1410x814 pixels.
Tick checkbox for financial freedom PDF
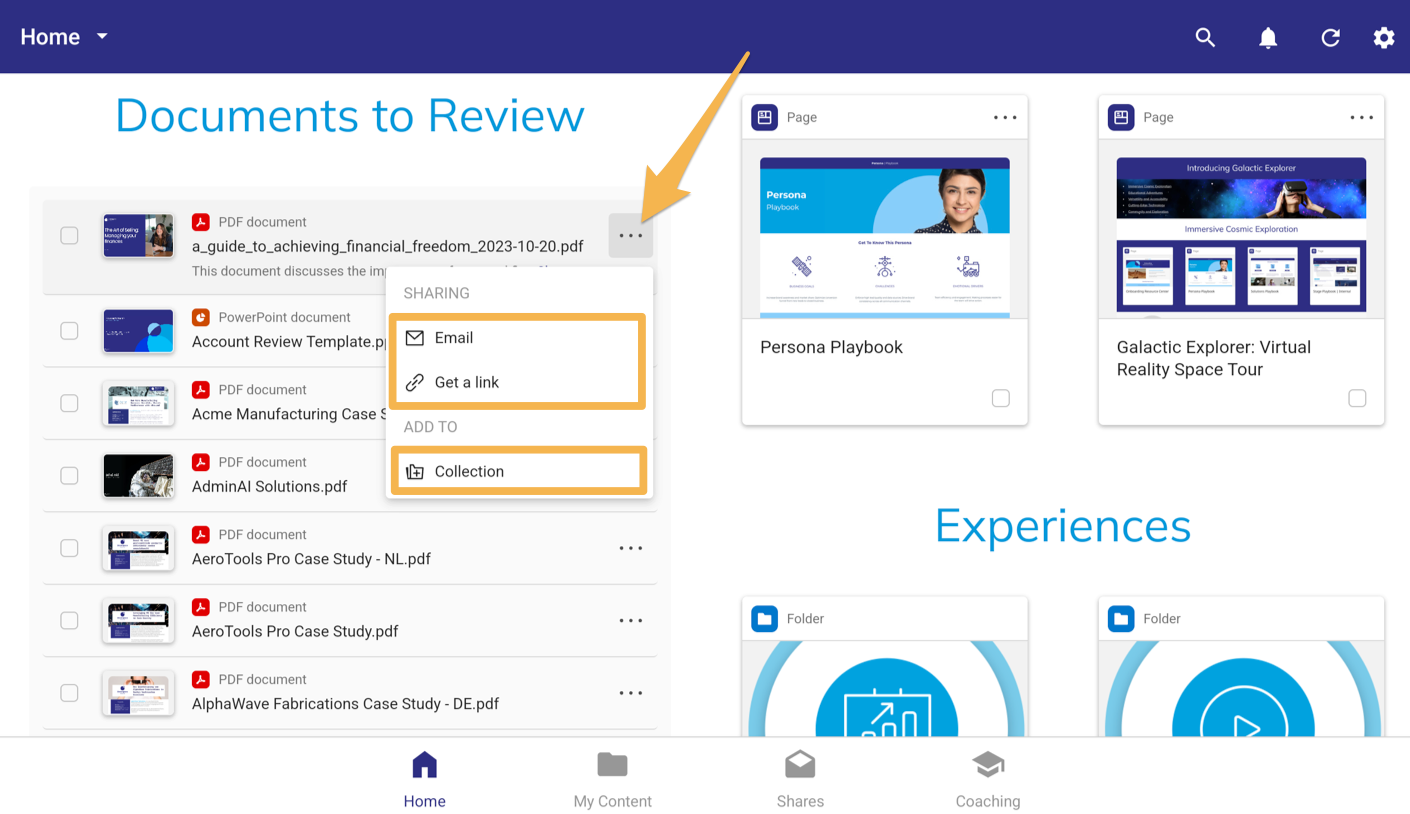pos(69,236)
